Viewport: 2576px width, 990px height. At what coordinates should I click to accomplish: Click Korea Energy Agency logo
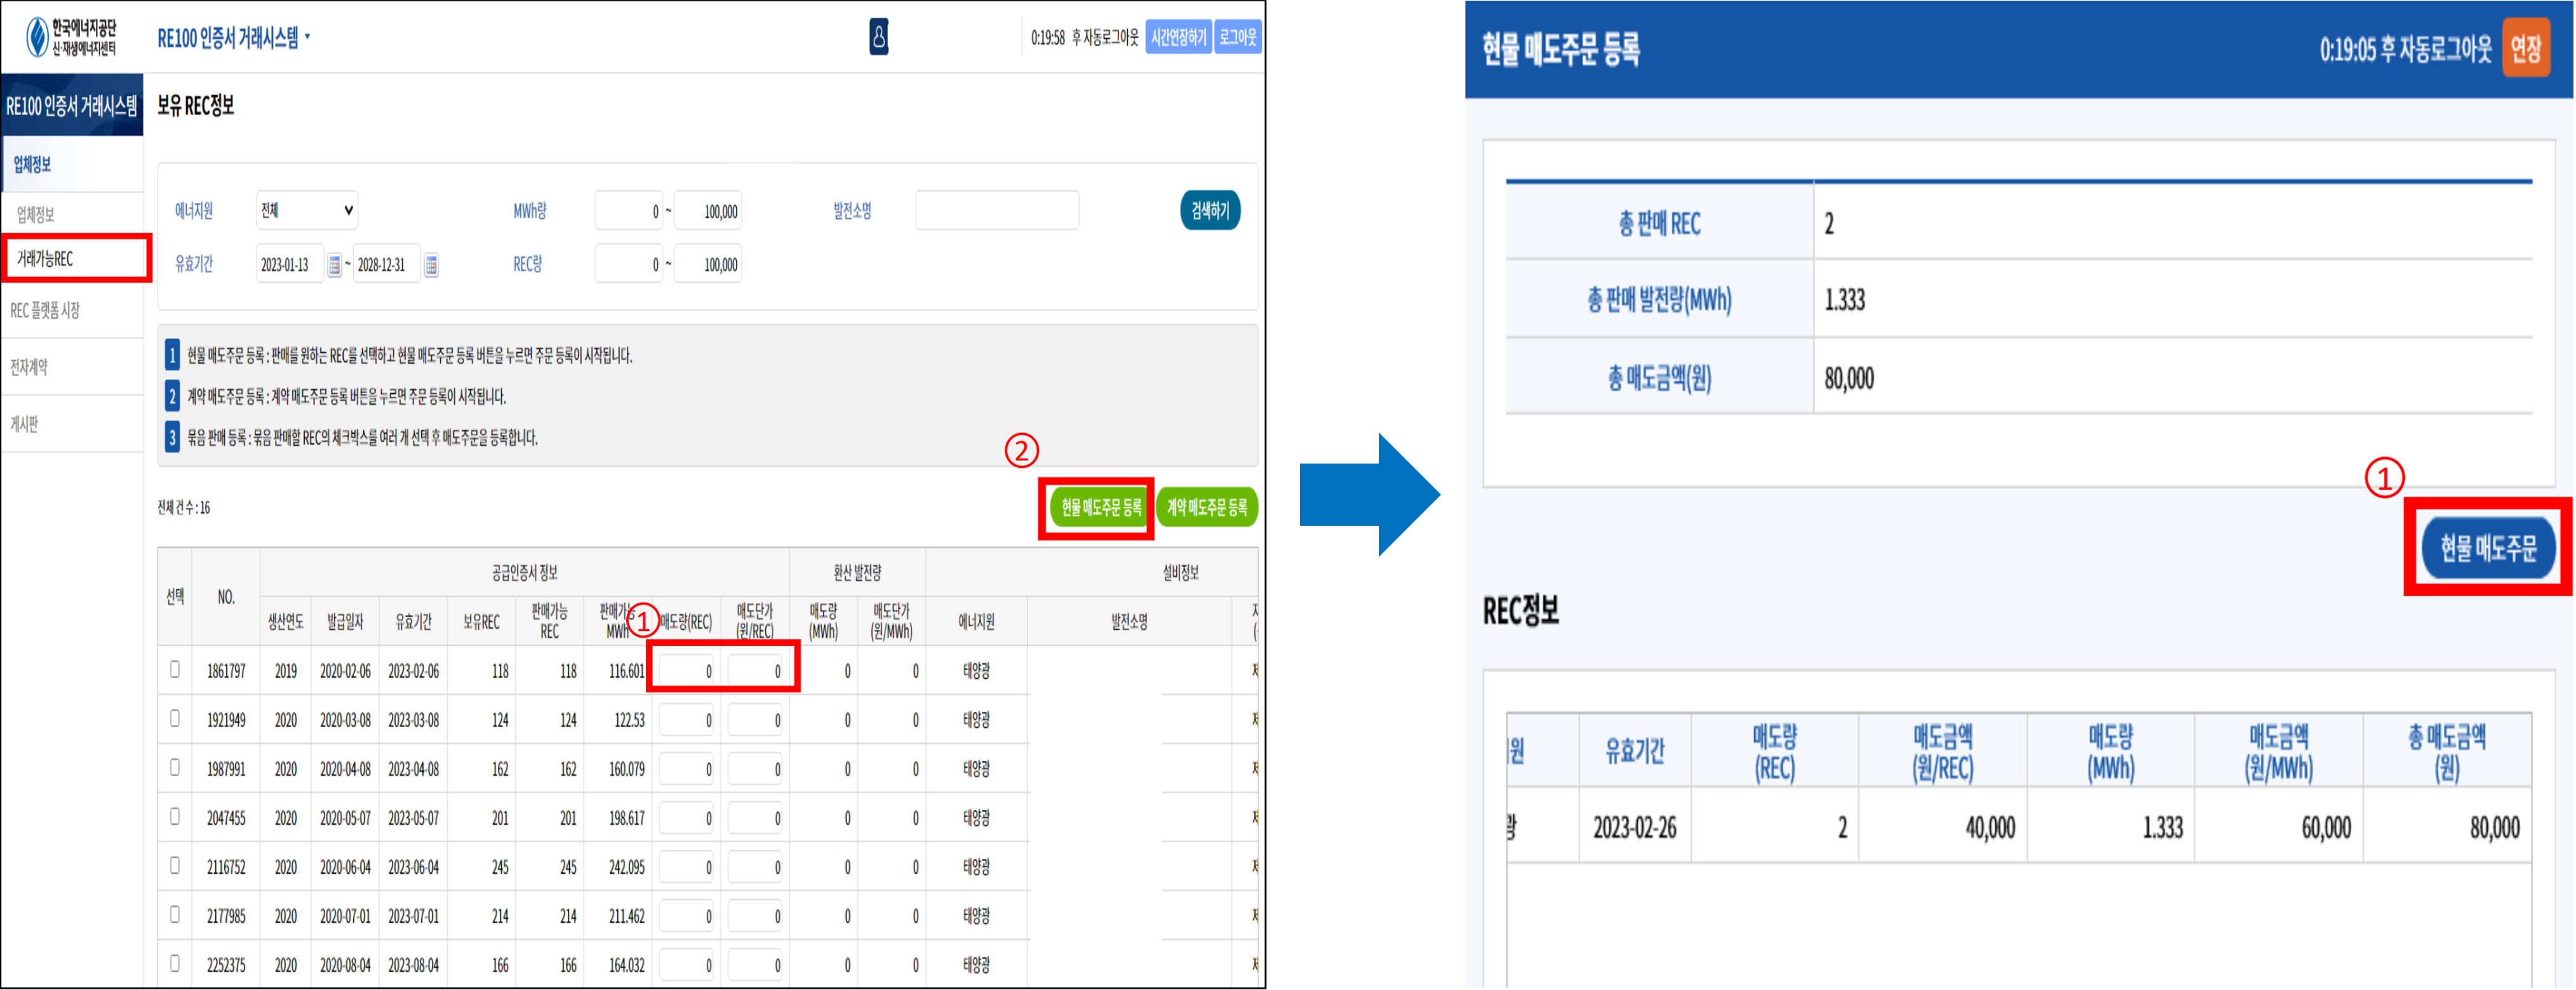(x=71, y=37)
